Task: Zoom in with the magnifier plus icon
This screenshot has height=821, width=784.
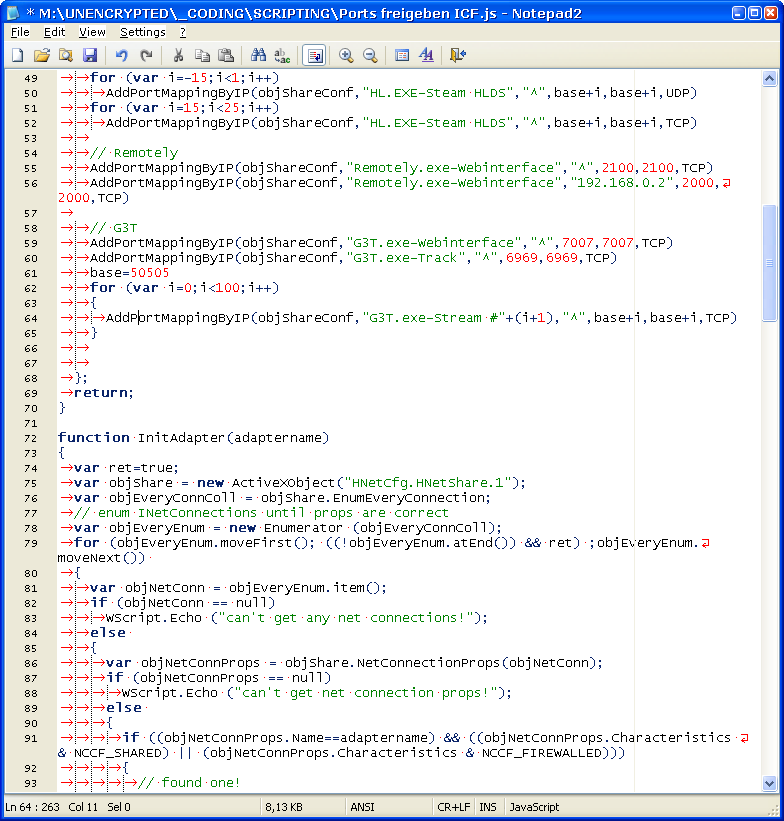Action: [346, 55]
